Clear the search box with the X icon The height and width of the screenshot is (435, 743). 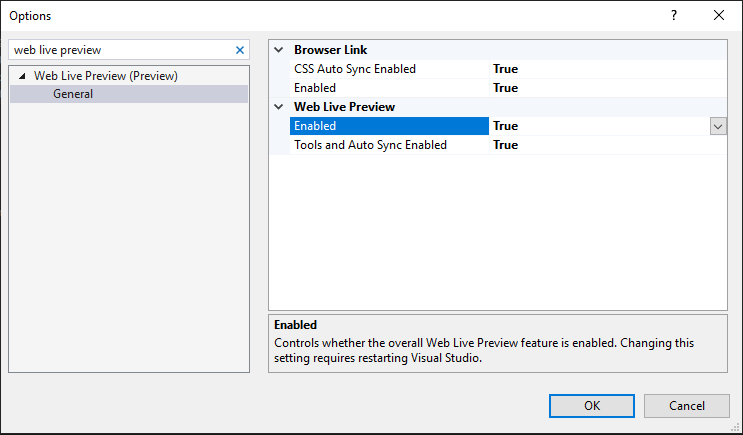pos(240,50)
